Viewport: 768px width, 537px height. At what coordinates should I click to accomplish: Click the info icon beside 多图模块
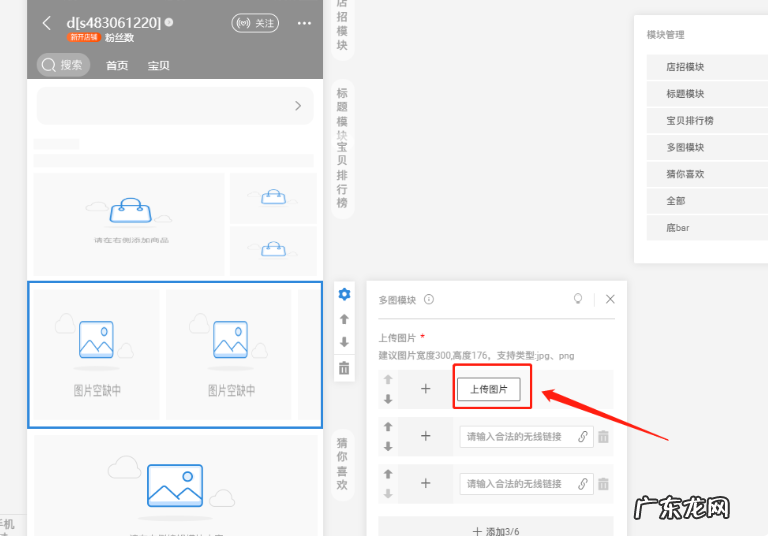click(429, 299)
